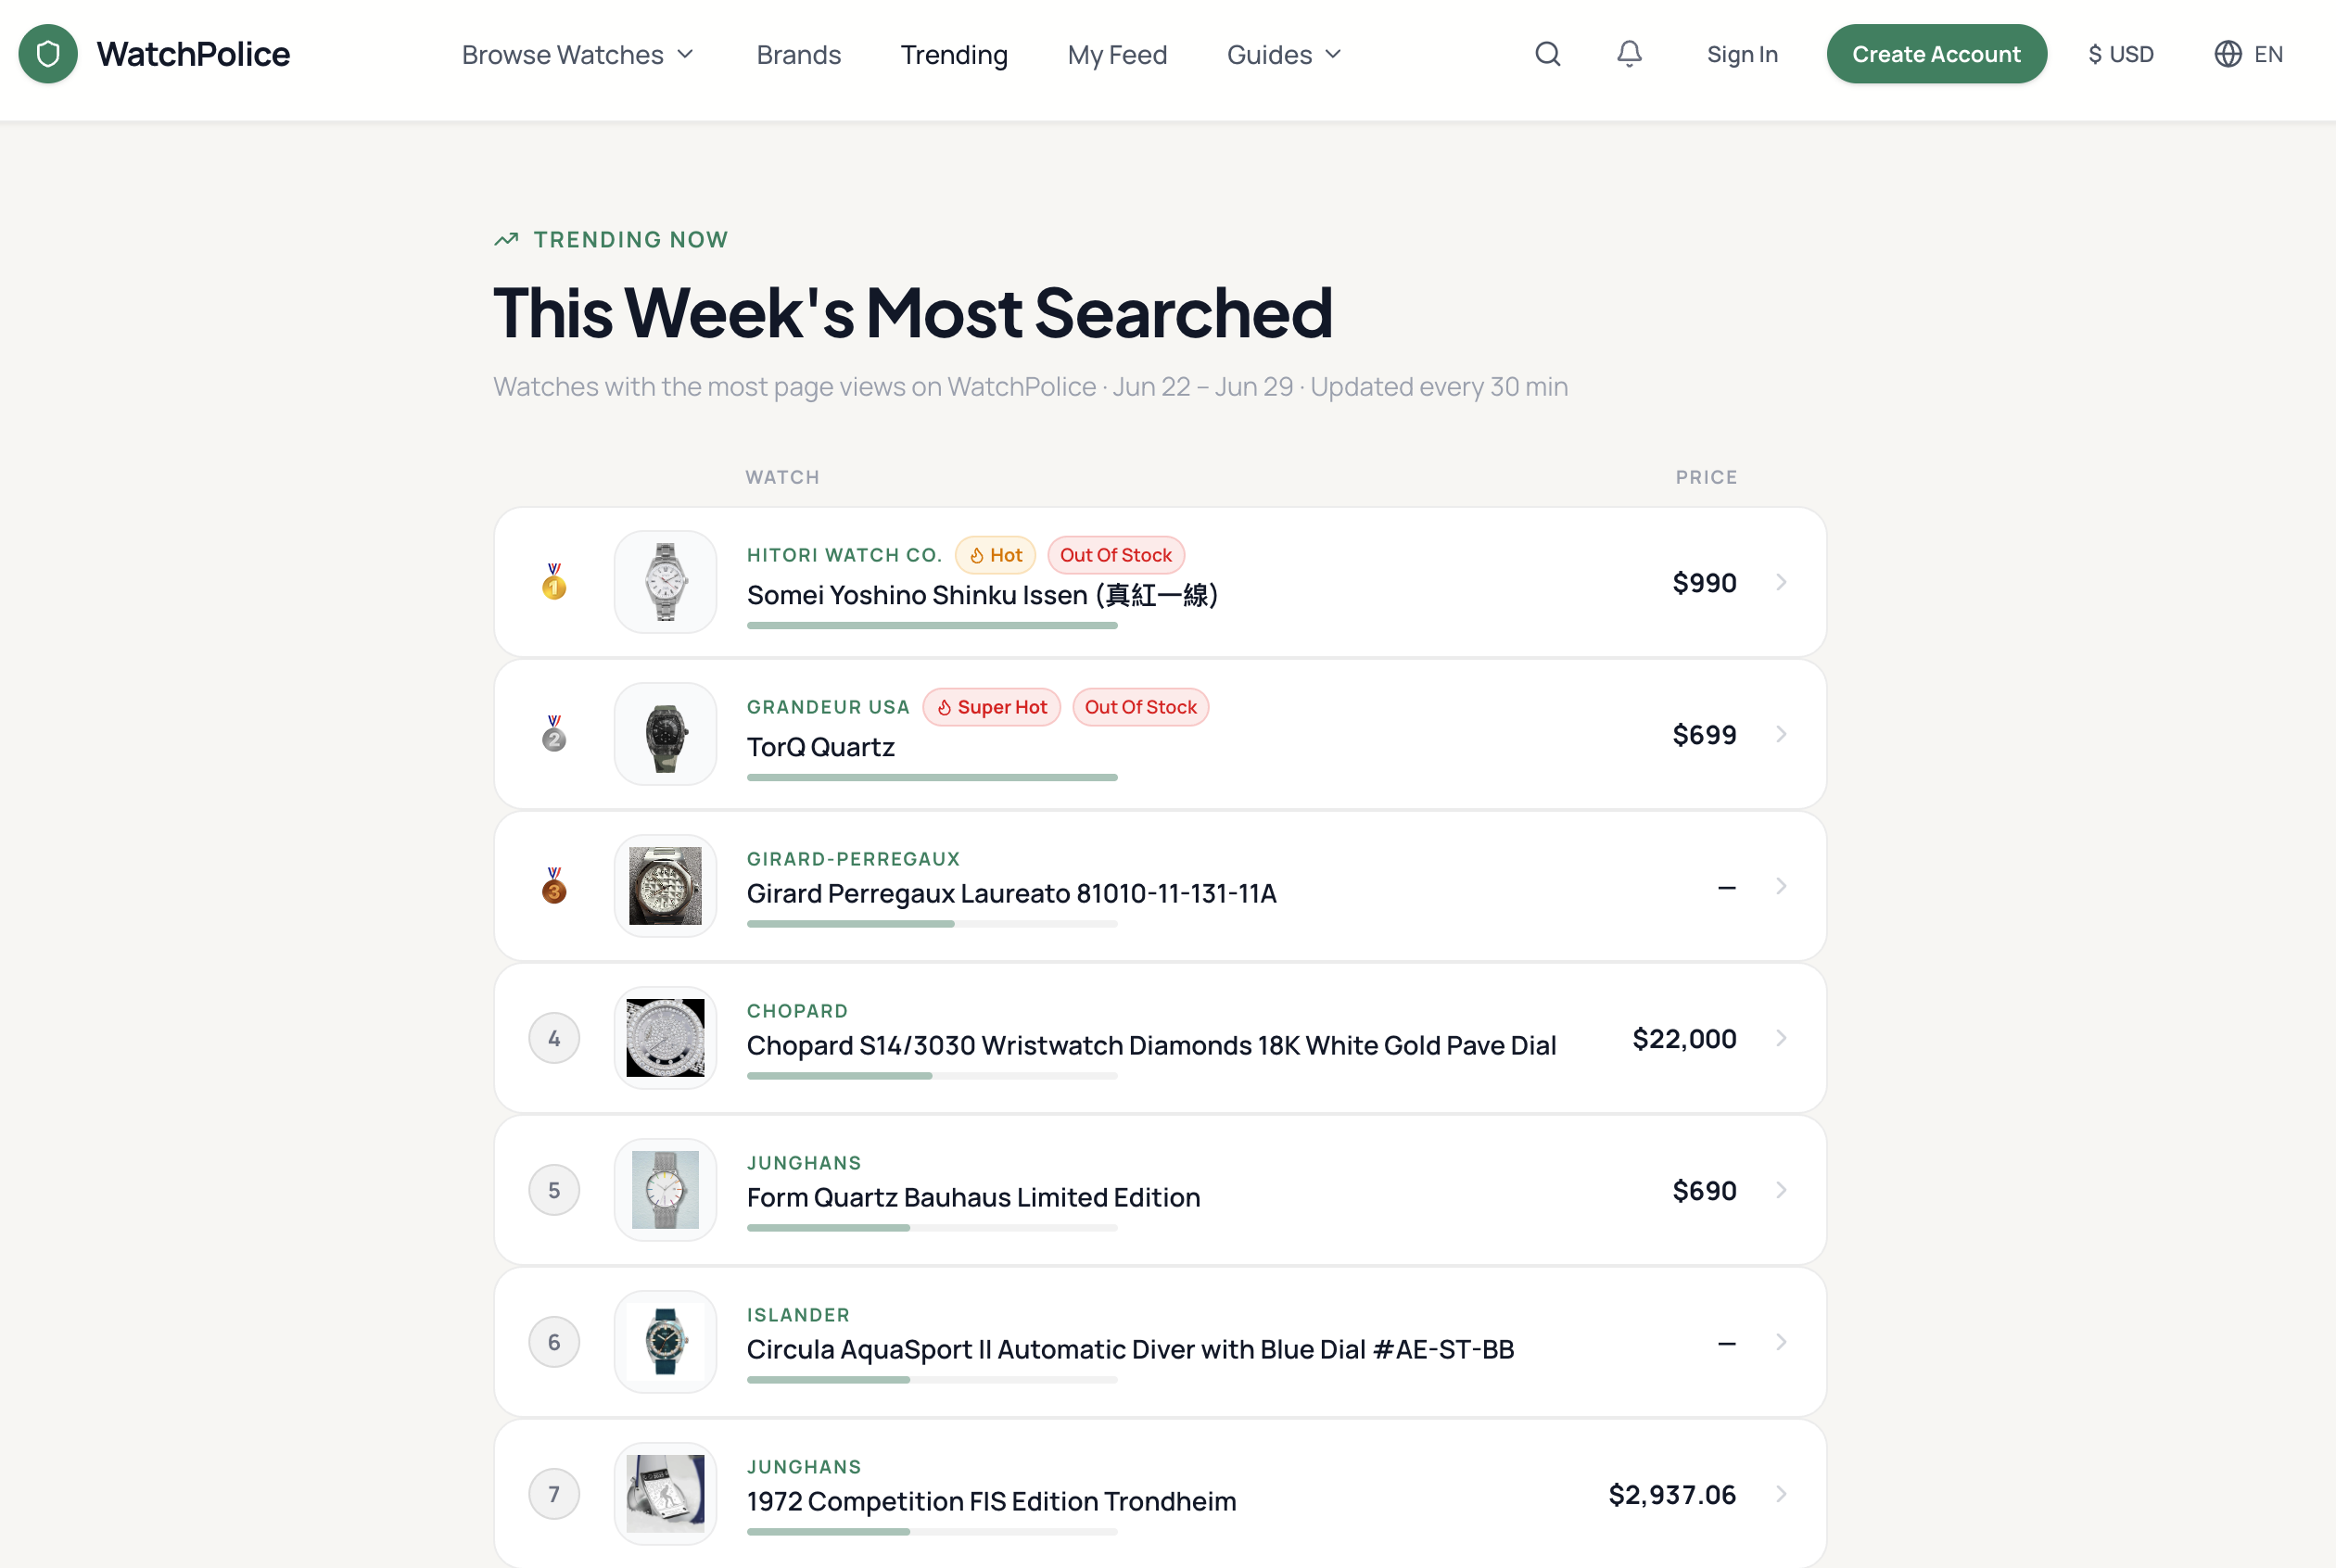Expand the Guides dropdown menu
2336x1568 pixels.
[x=1284, y=54]
